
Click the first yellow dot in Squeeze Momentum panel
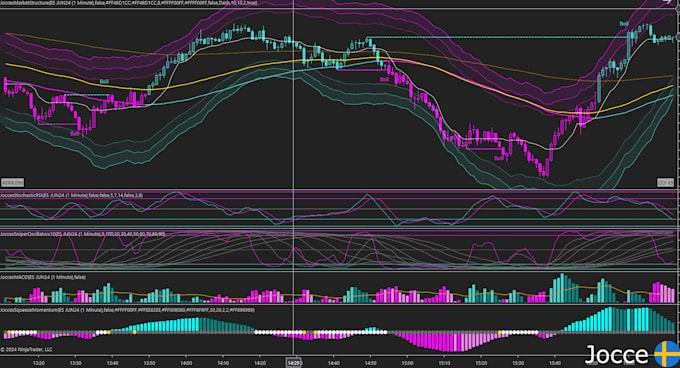click(9, 332)
